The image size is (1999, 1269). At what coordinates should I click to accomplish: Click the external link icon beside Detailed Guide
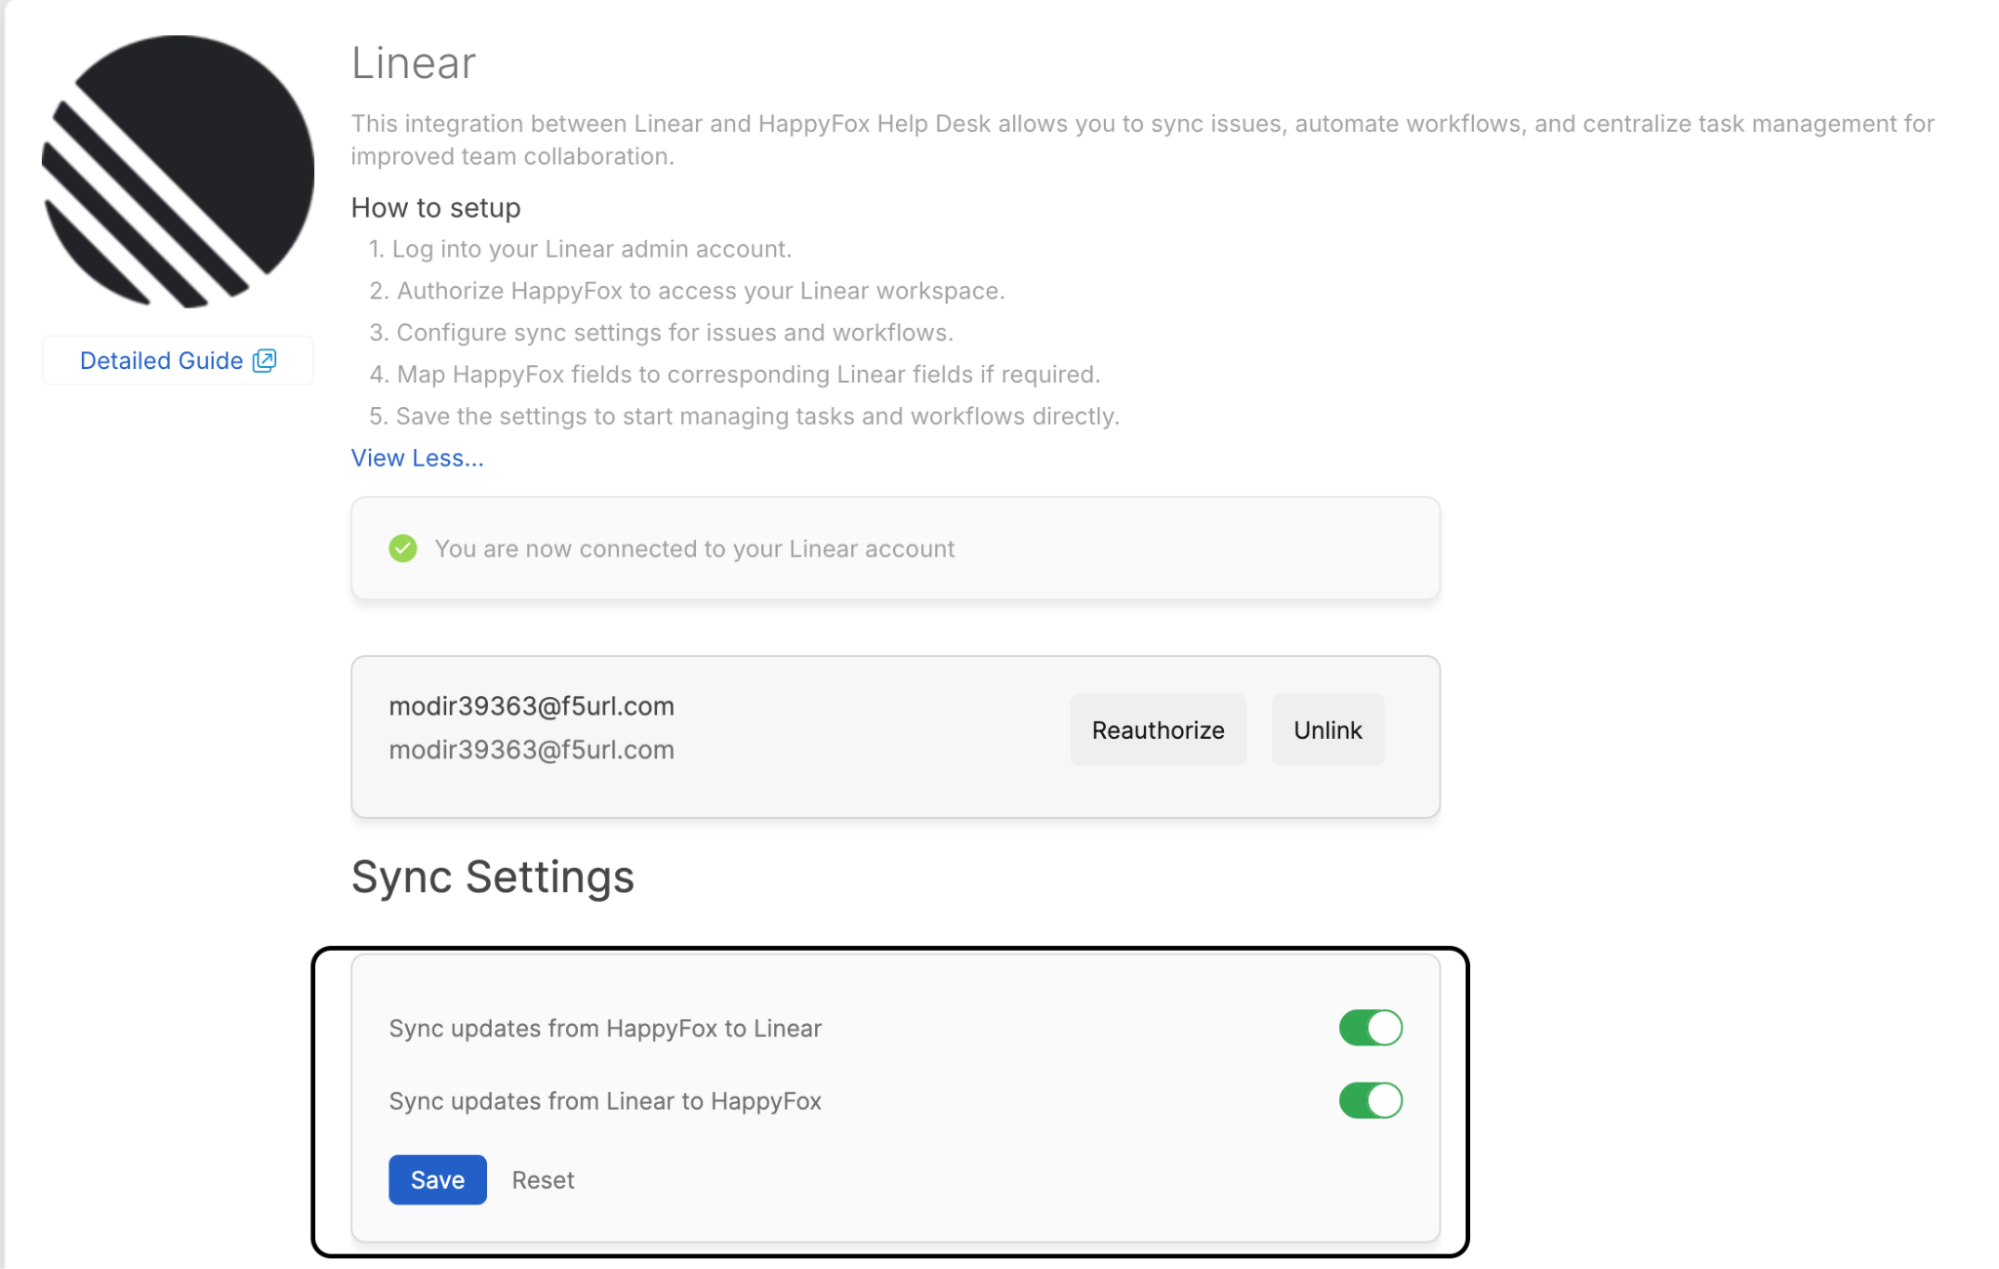pyautogui.click(x=264, y=360)
